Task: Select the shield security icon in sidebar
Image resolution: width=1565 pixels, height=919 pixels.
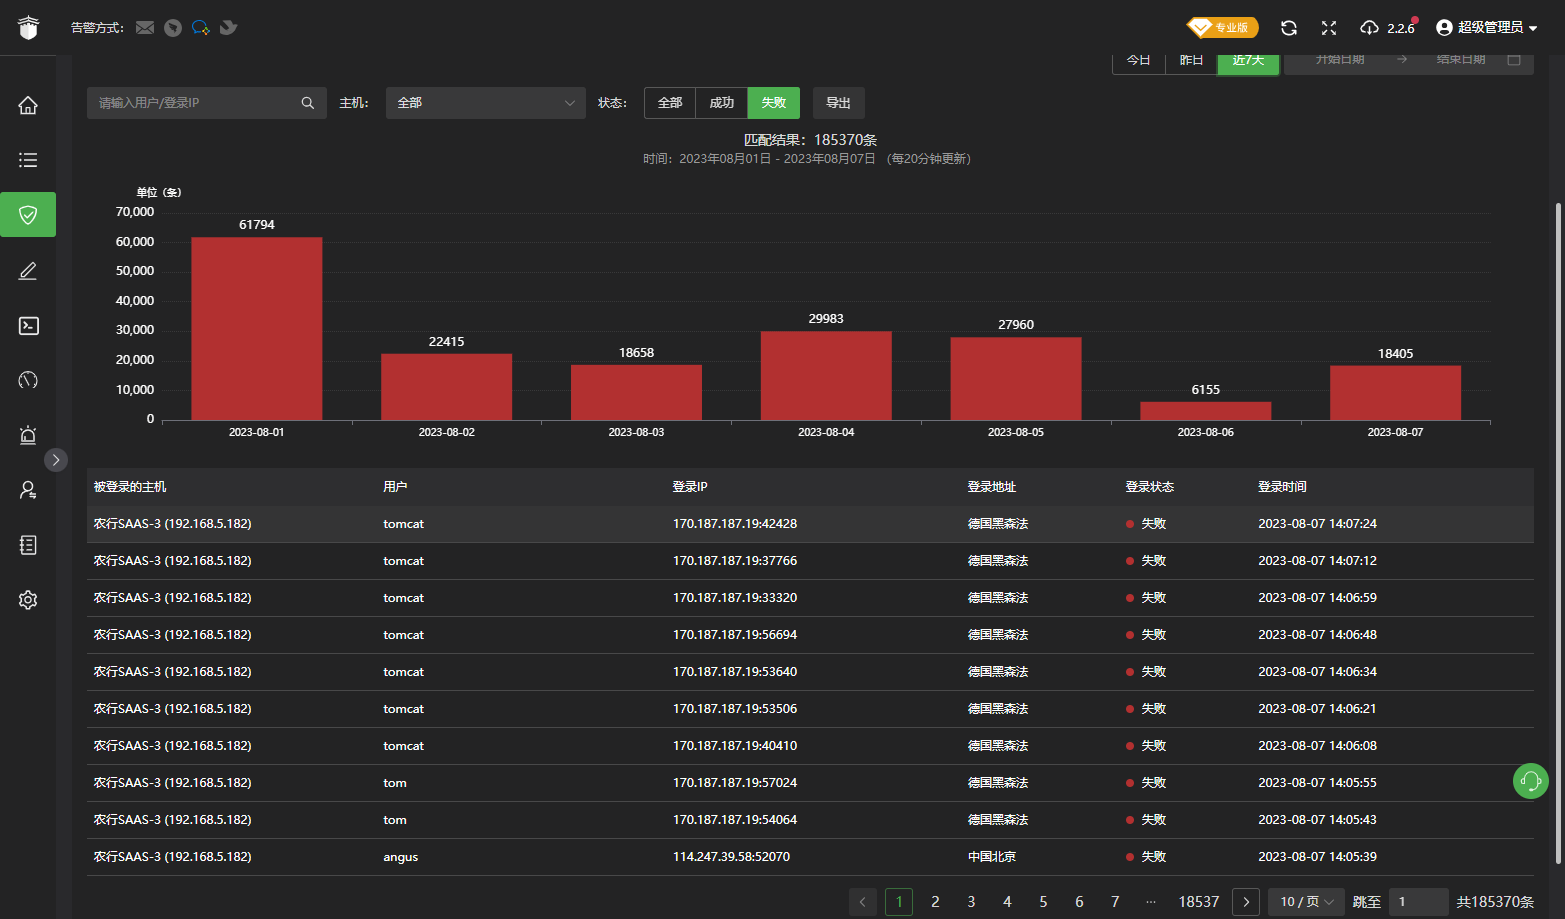Action: [28, 215]
